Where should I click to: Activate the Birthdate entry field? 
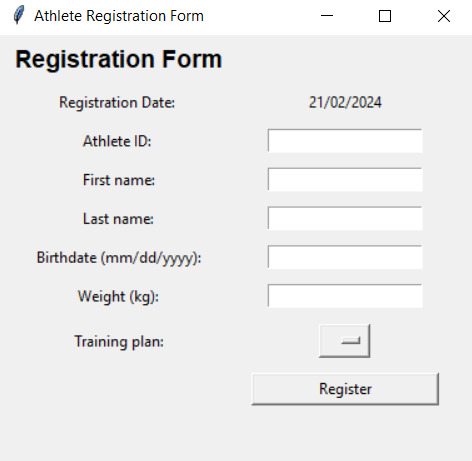tap(345, 257)
